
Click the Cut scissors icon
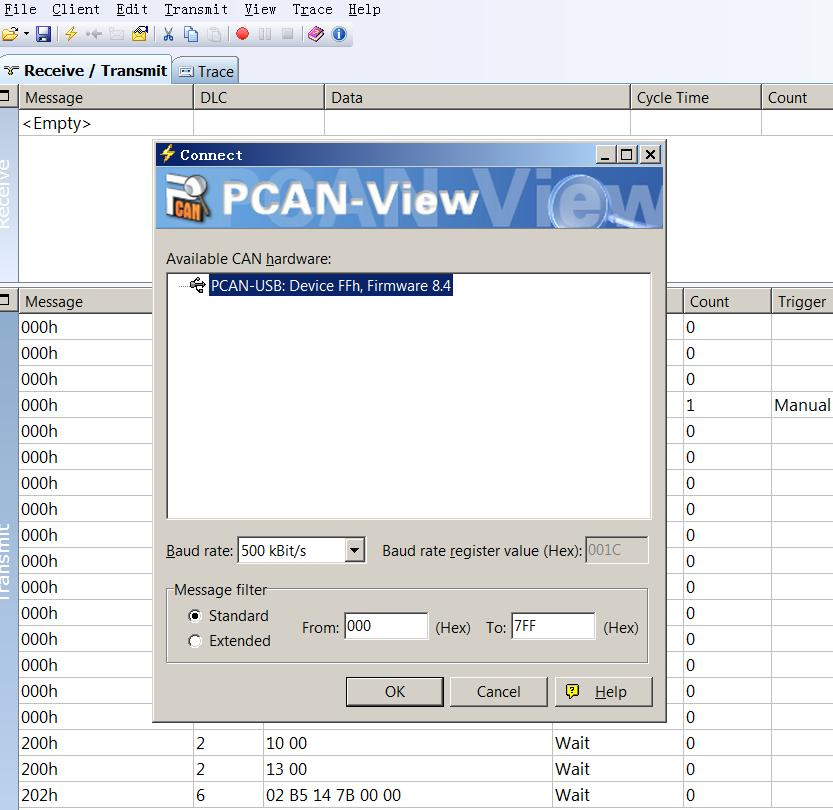[x=168, y=35]
